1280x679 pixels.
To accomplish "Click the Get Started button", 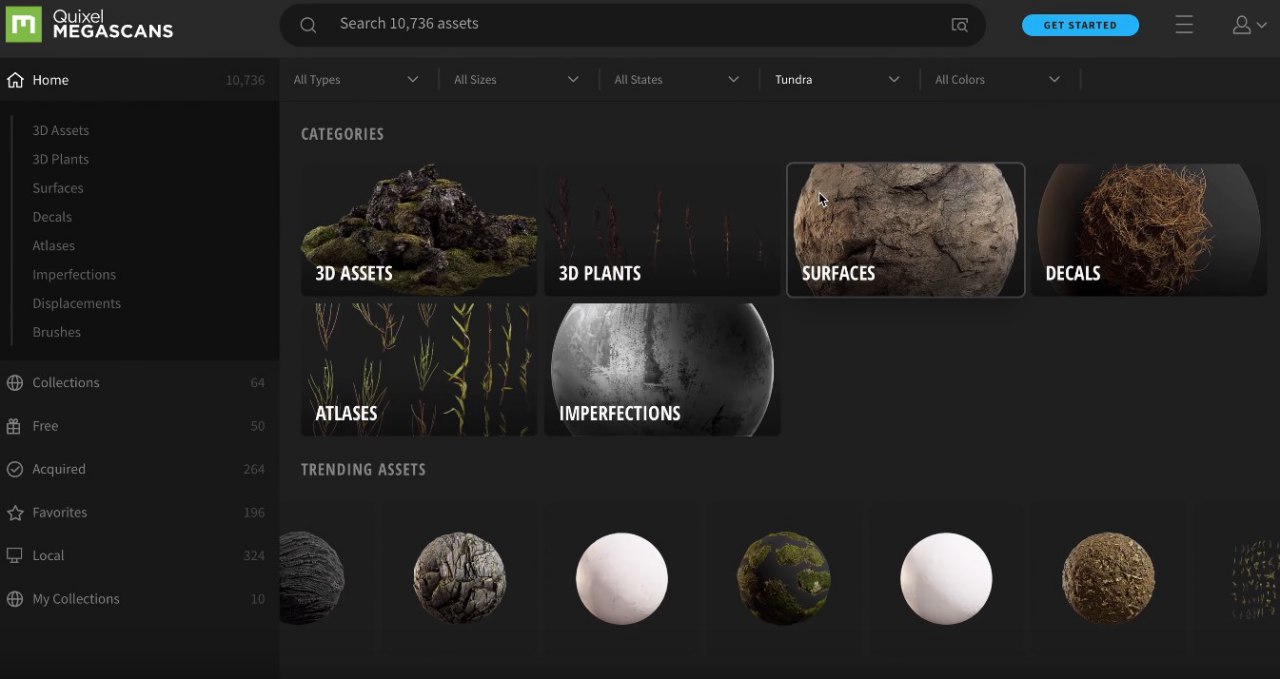I will [x=1080, y=25].
